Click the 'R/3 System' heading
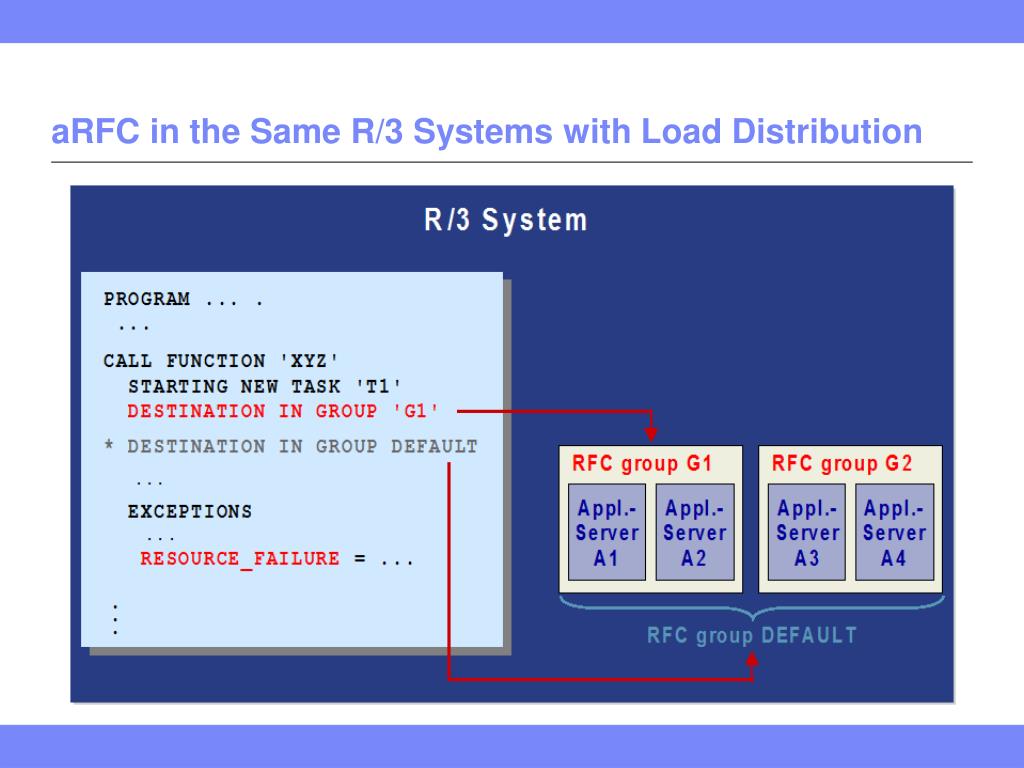 pos(506,220)
